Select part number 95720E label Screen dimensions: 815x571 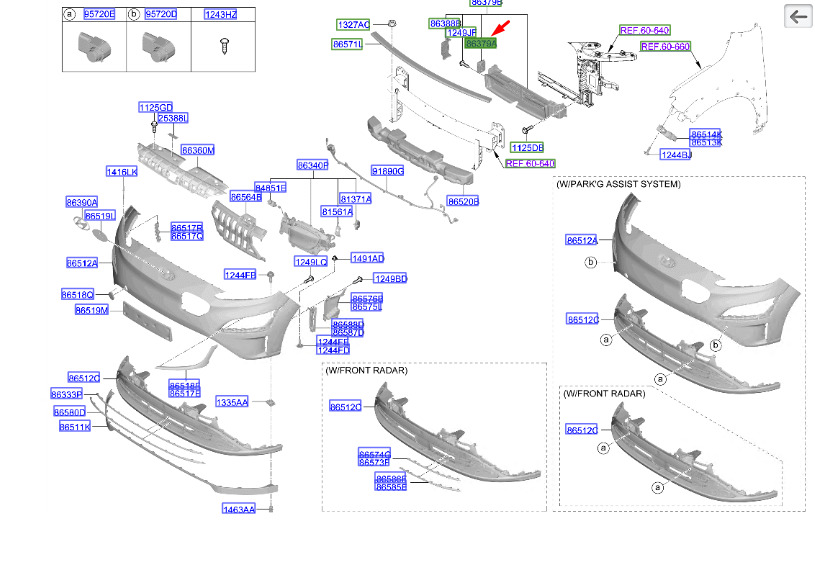[x=99, y=15]
